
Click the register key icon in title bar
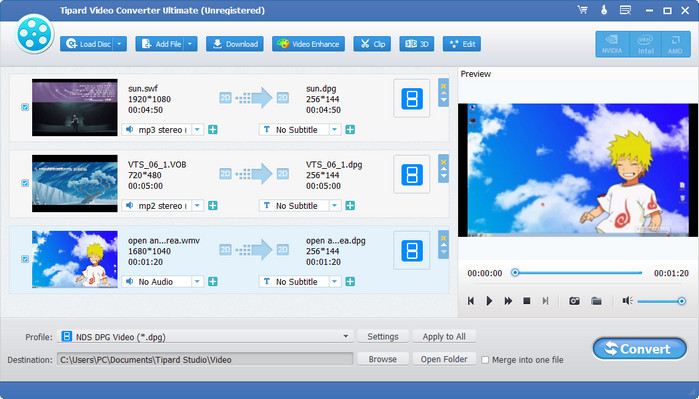tap(604, 10)
